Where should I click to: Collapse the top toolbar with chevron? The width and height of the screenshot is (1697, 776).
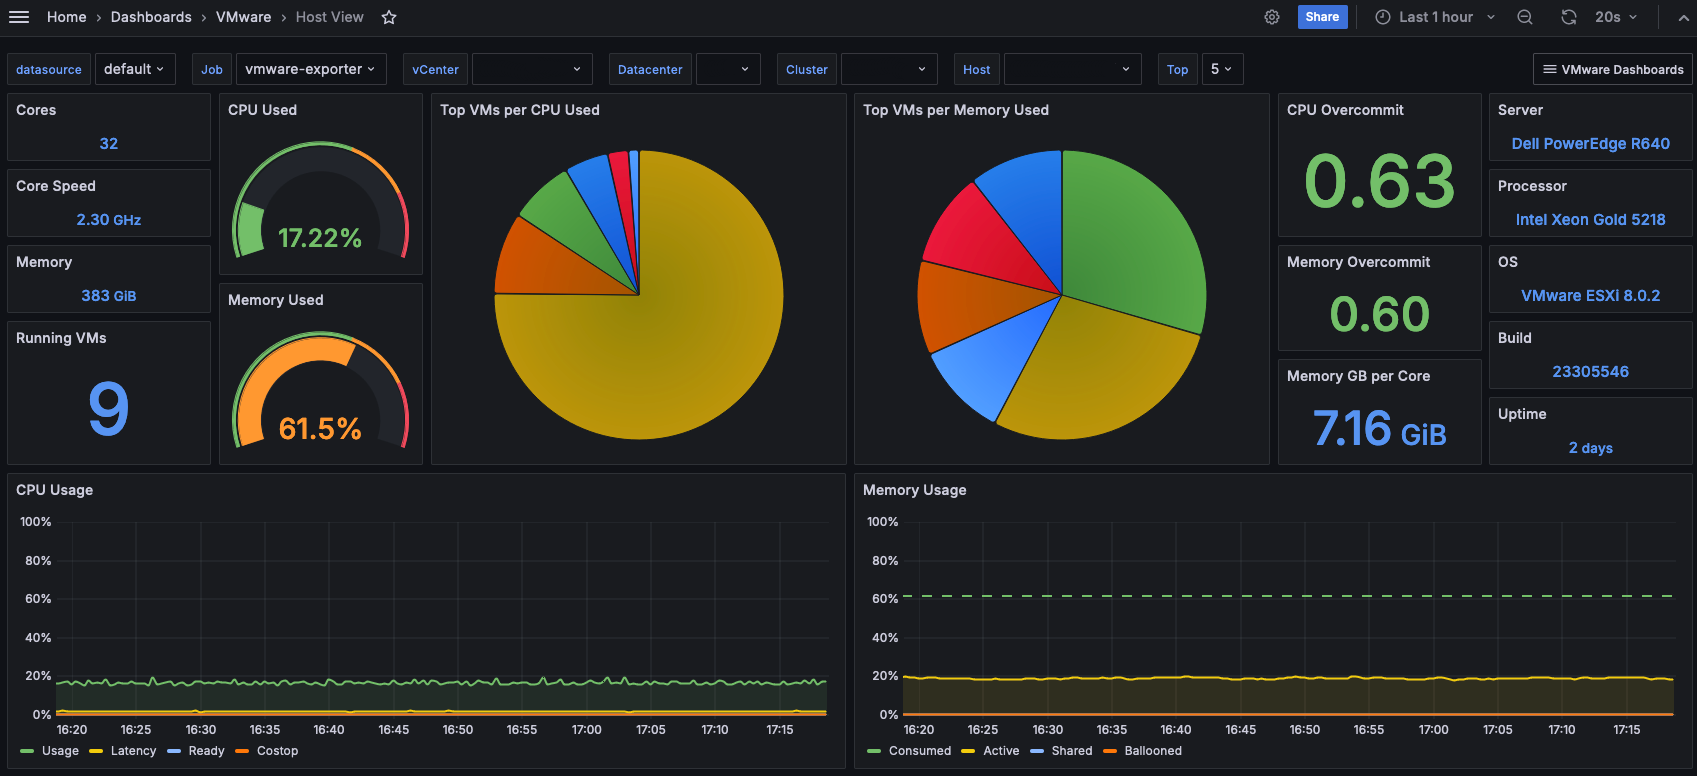(x=1684, y=17)
